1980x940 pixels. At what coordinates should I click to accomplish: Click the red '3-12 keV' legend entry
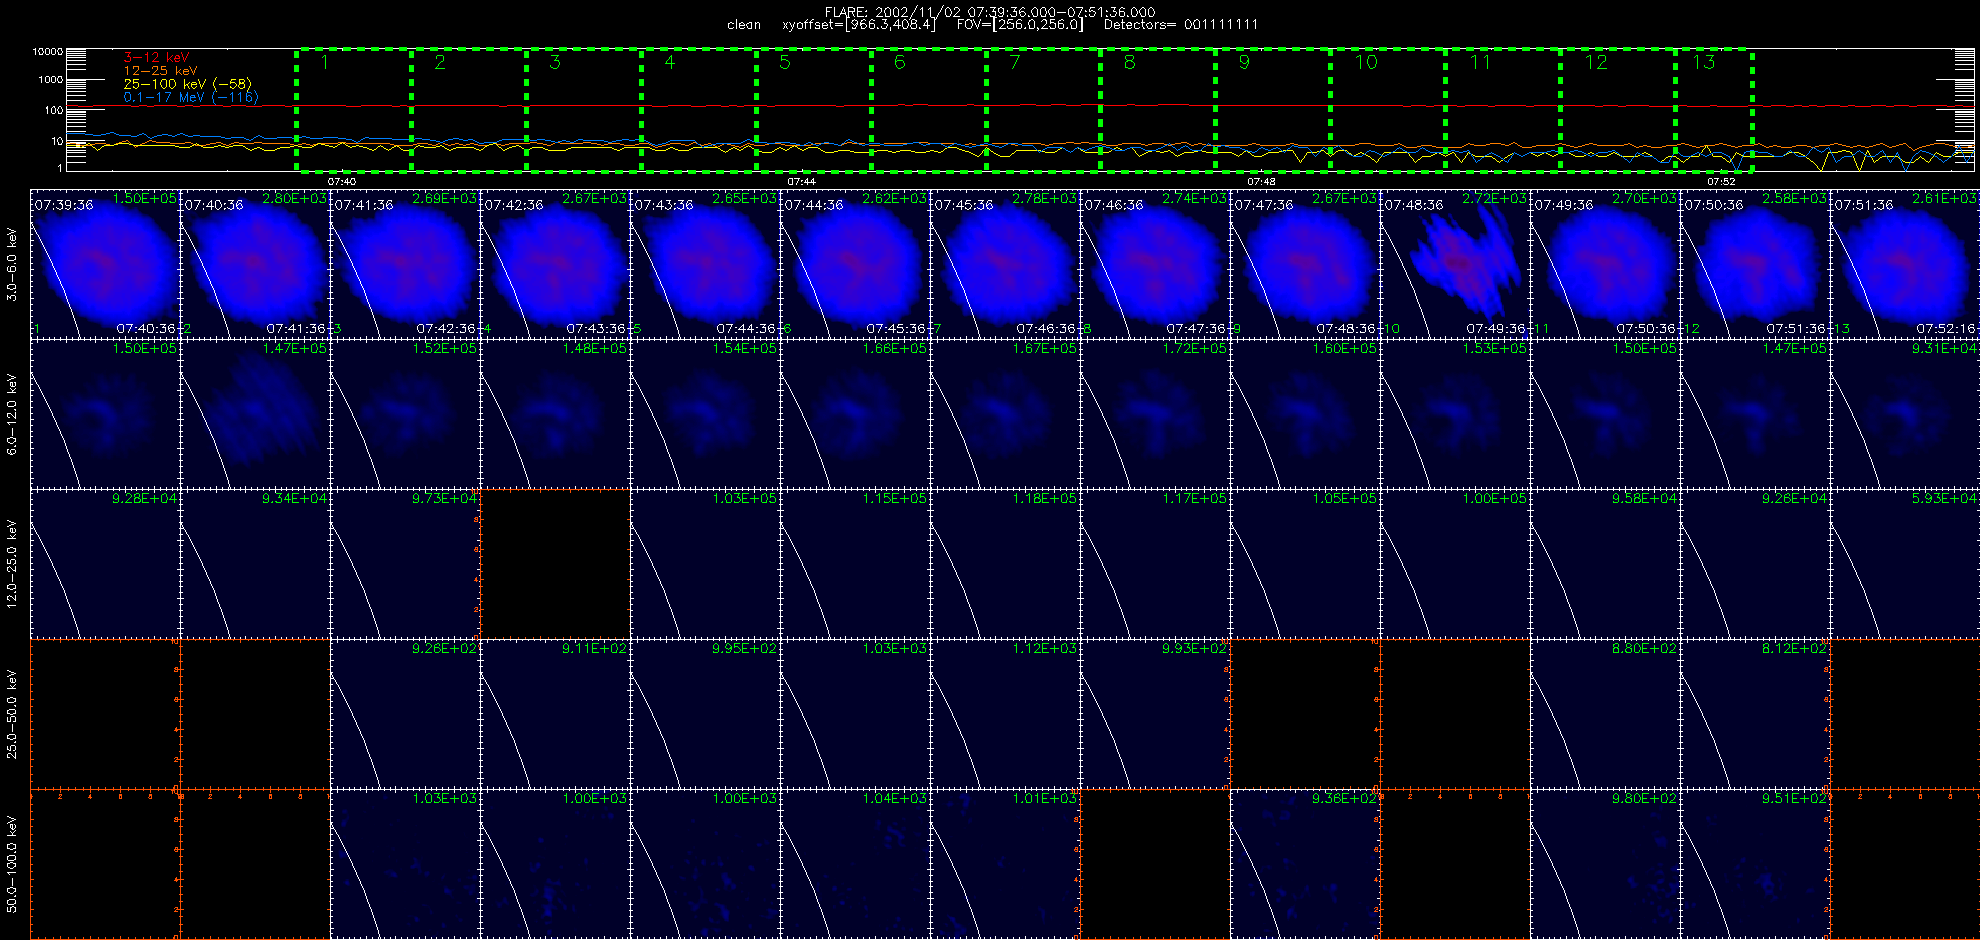click(x=156, y=58)
